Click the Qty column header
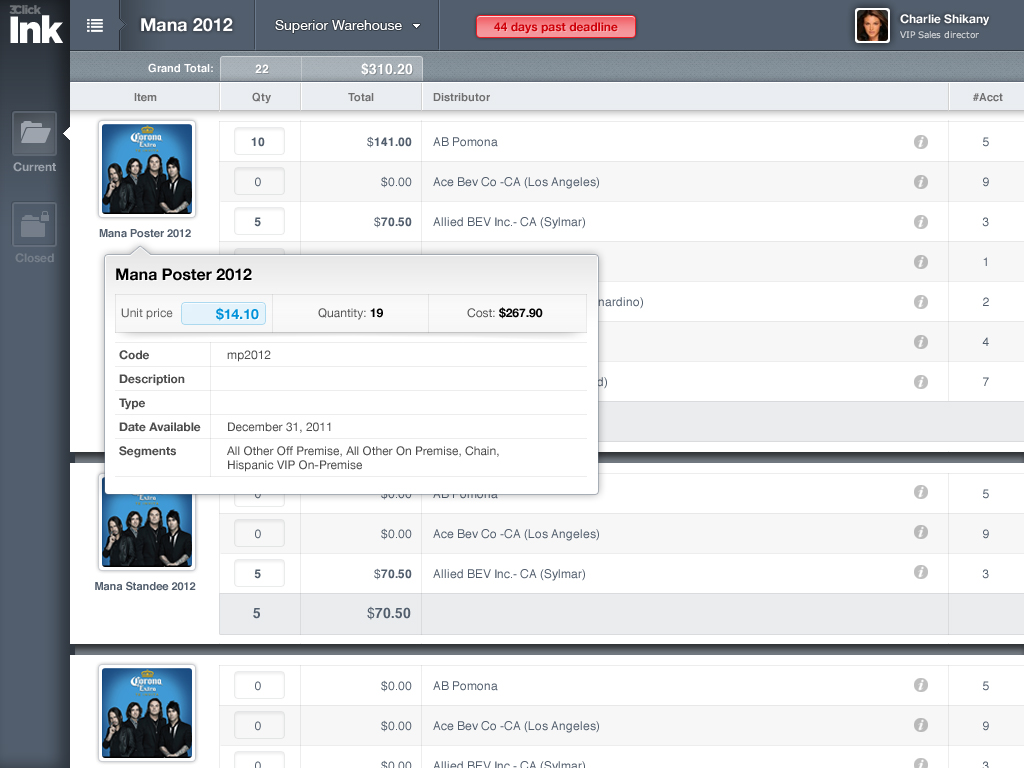The height and width of the screenshot is (768, 1024). pyautogui.click(x=261, y=97)
